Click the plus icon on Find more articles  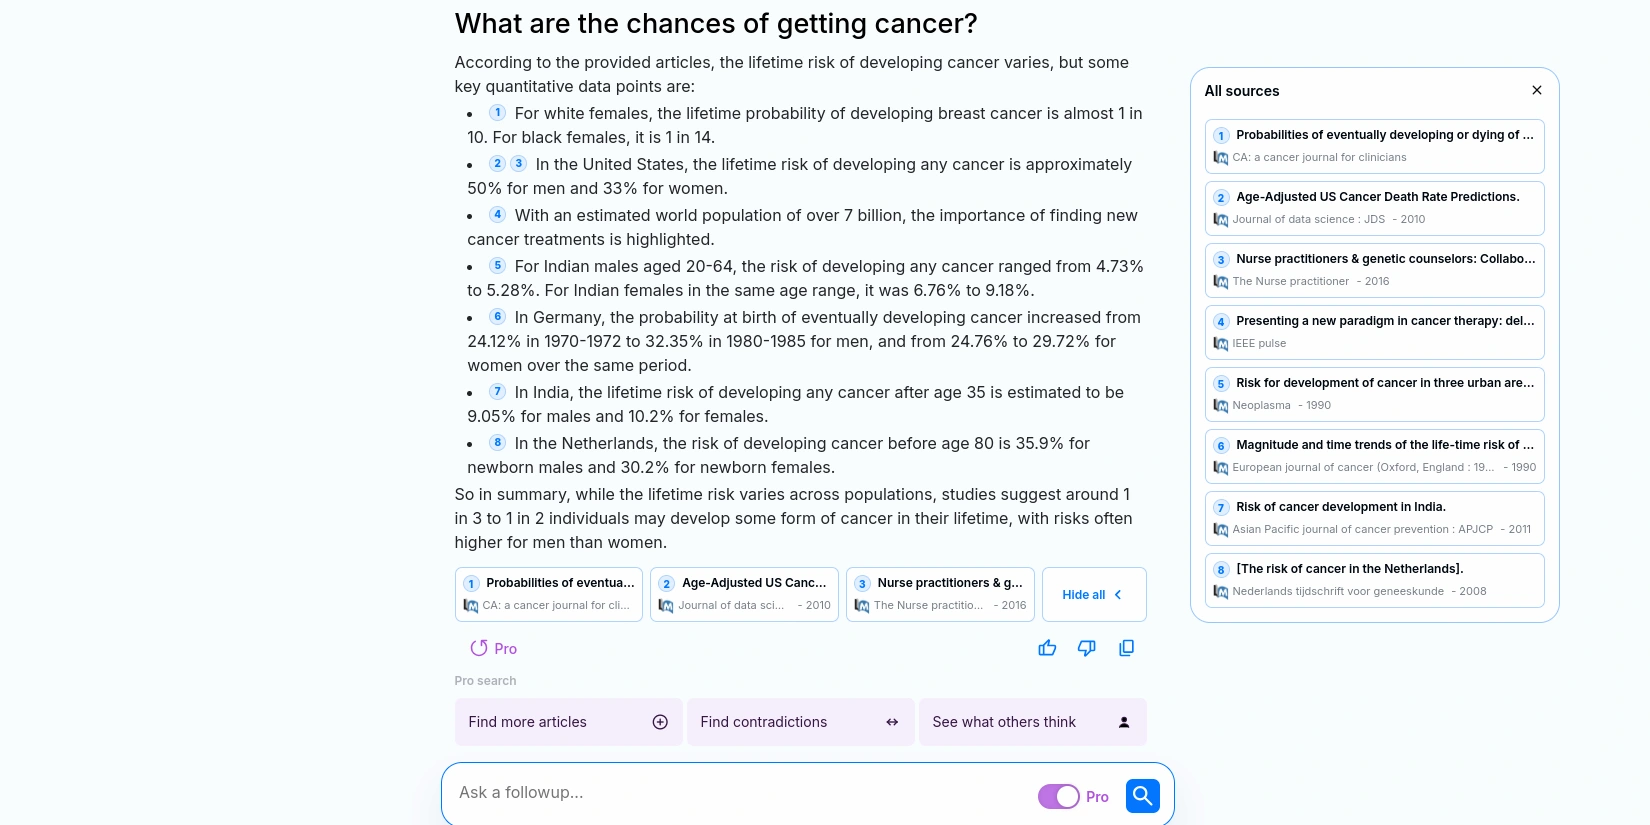coord(660,722)
